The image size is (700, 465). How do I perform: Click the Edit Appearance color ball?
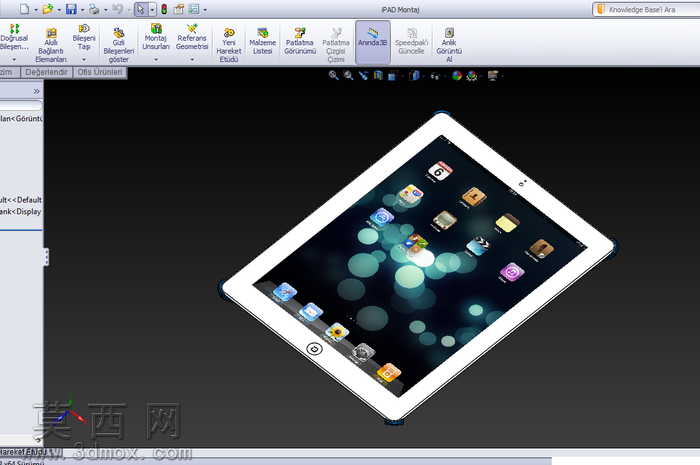coord(457,76)
